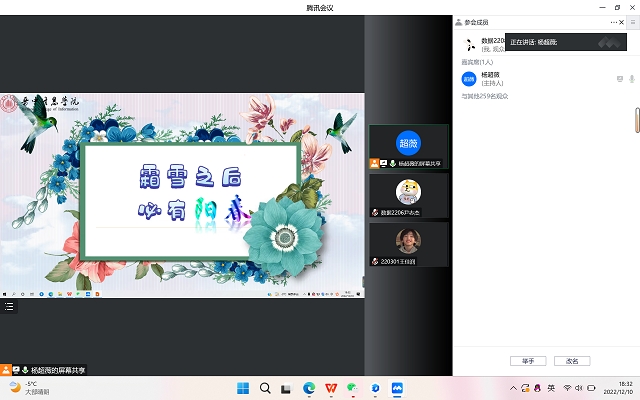Select the 超薇 screen share video tile
Screen dimensions: 640x400
(408, 146)
